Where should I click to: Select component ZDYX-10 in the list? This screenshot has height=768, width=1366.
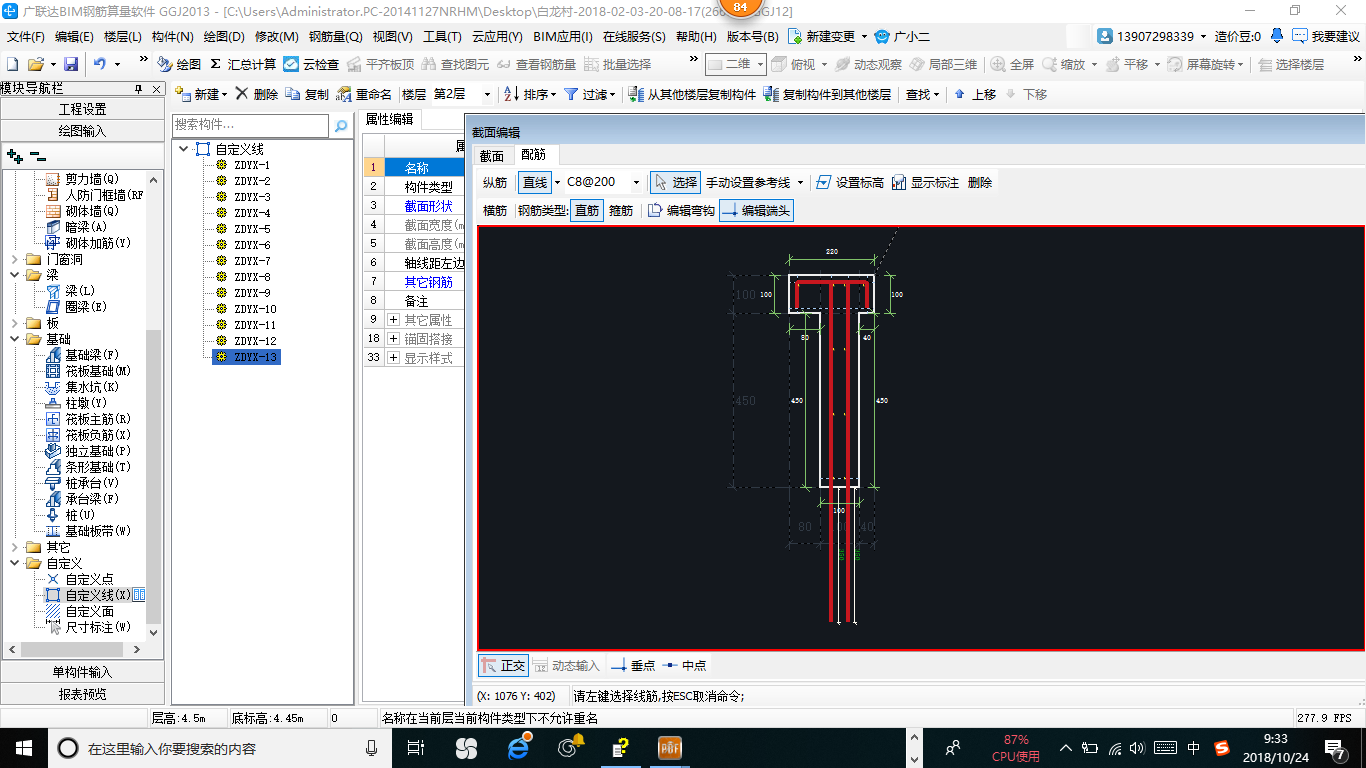tap(255, 309)
